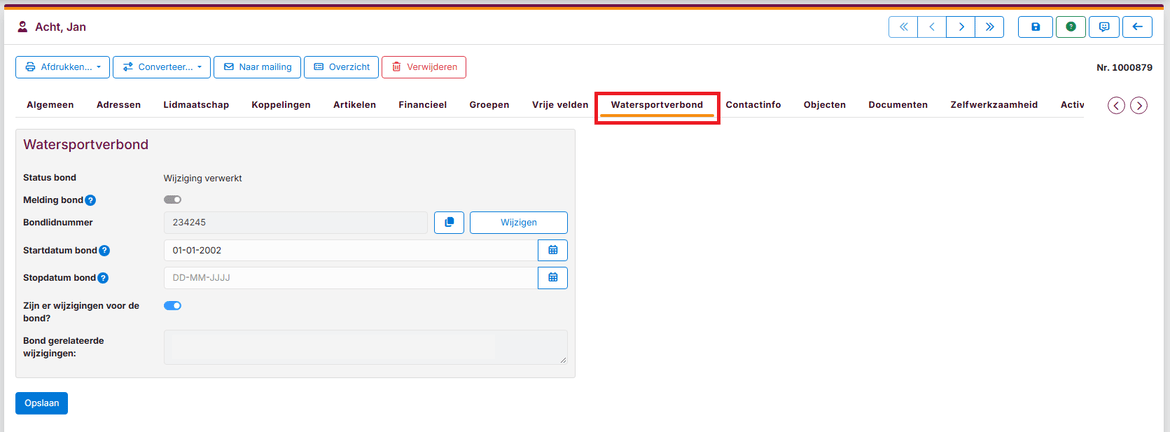Click the person icon beside Acht, Jan
Viewport: 1170px width, 432px height.
(x=22, y=27)
